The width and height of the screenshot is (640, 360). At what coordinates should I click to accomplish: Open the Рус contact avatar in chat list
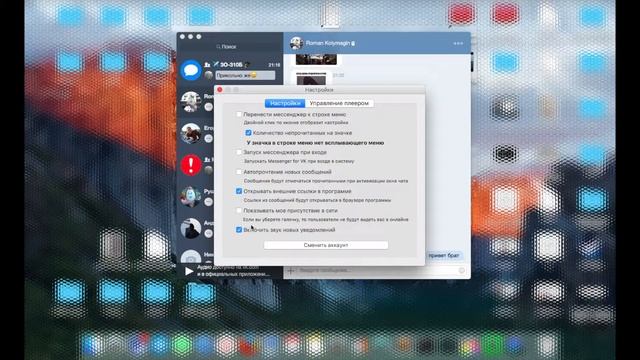point(191,196)
